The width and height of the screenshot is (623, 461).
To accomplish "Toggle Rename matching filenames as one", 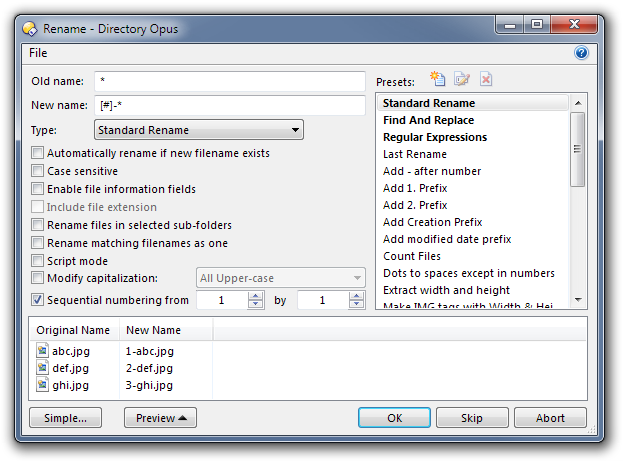I will [37, 243].
